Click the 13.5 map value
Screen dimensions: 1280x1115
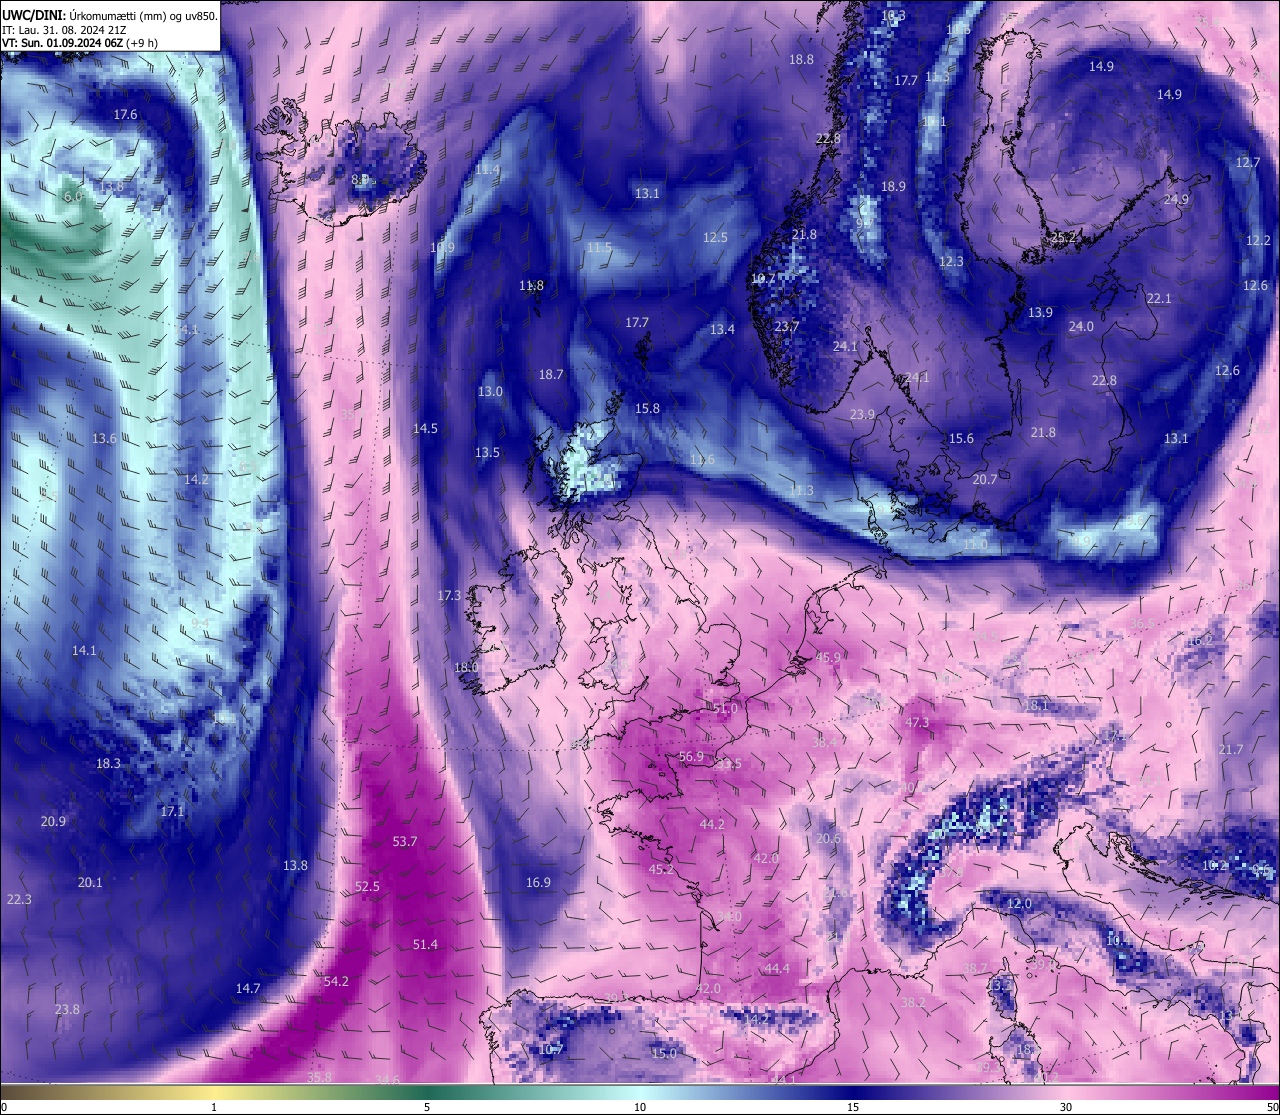click(x=487, y=453)
